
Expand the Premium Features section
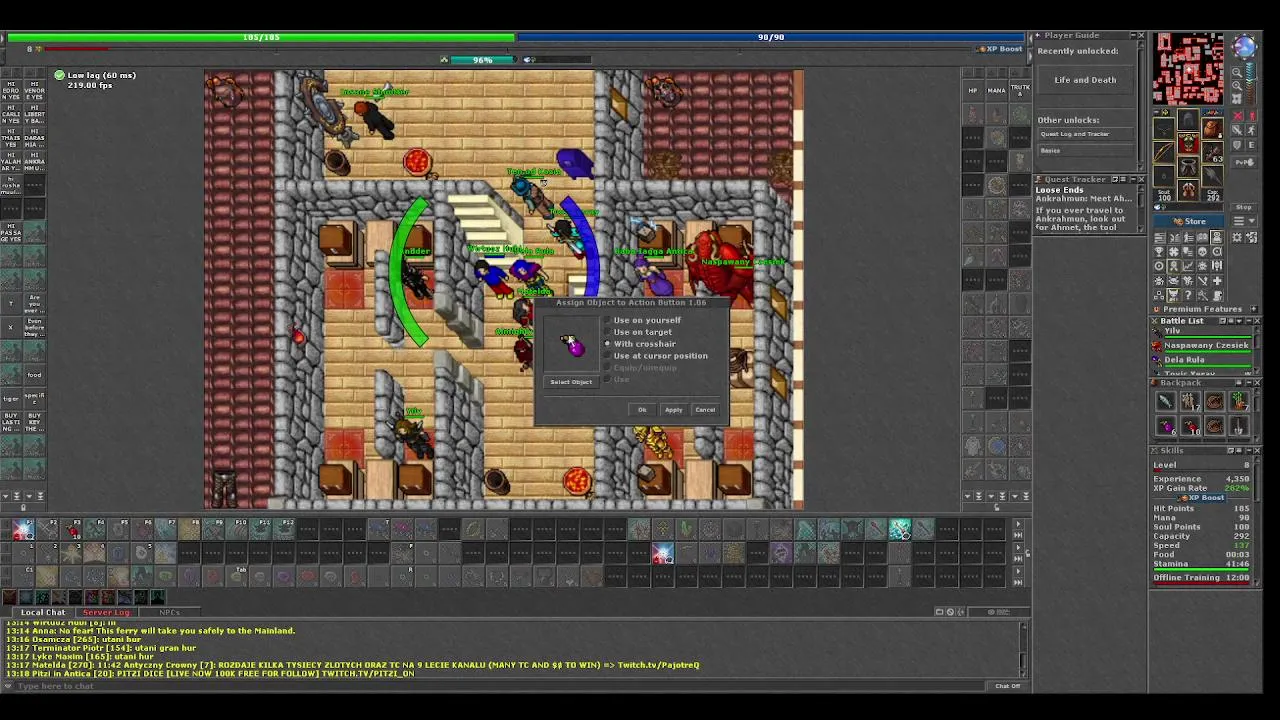(1254, 309)
